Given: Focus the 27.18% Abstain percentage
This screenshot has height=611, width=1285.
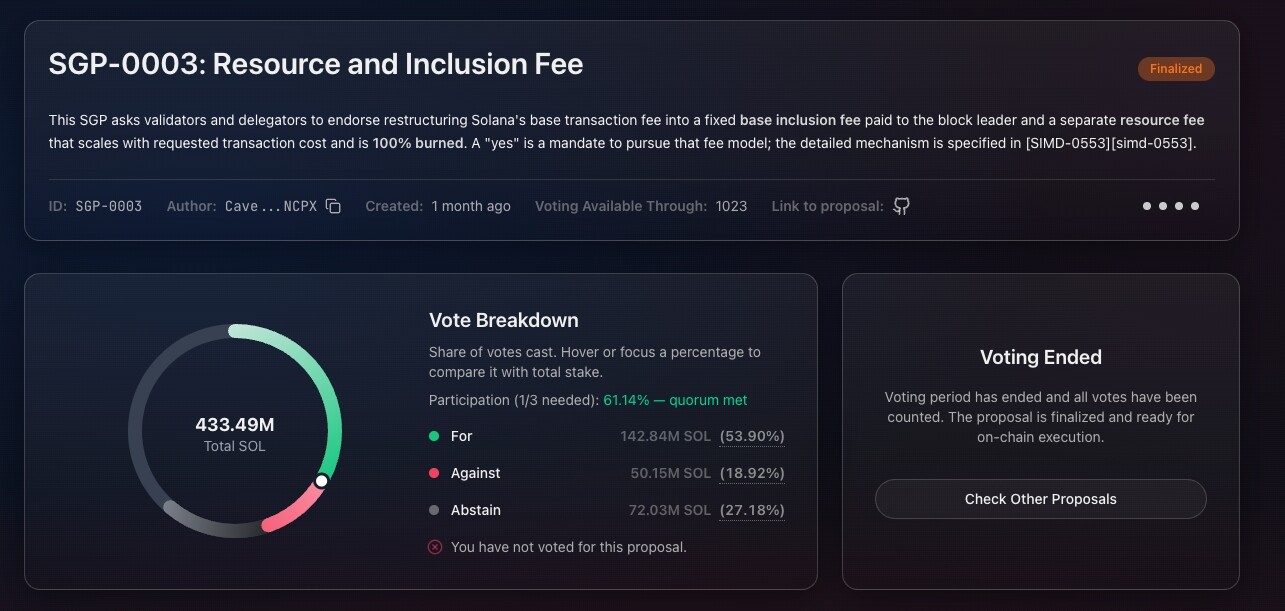Looking at the screenshot, I should 752,510.
